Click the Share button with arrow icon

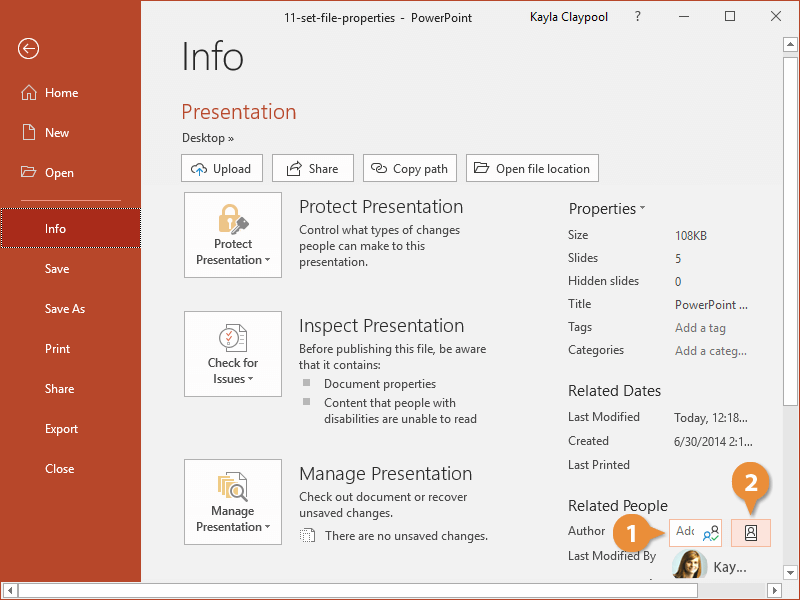point(312,169)
